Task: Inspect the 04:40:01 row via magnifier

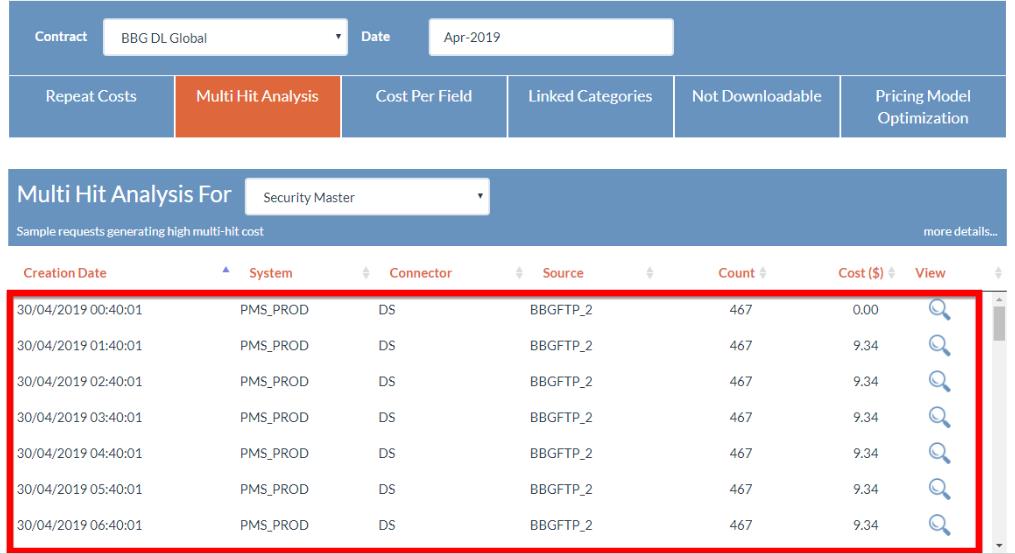Action: tap(938, 453)
